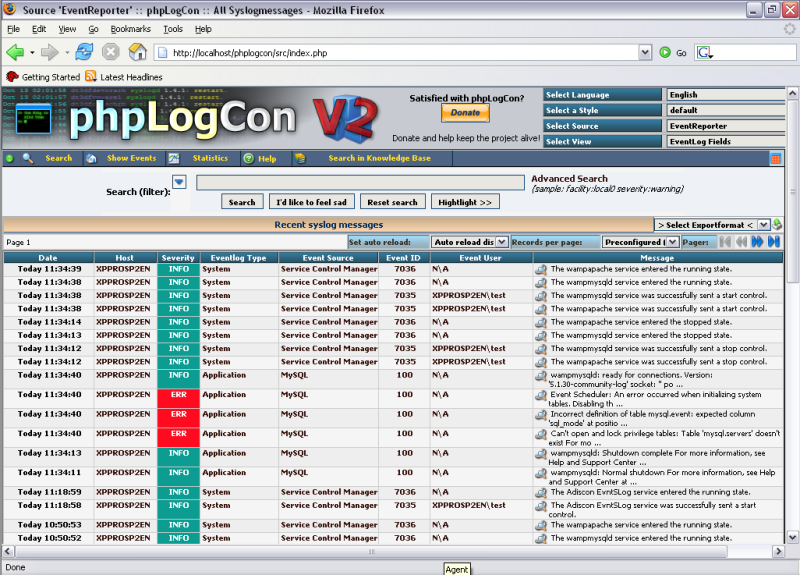Screen dimensions: 800x575
Task: Click the horizontal scrollbar at page bottom
Action: point(371,552)
